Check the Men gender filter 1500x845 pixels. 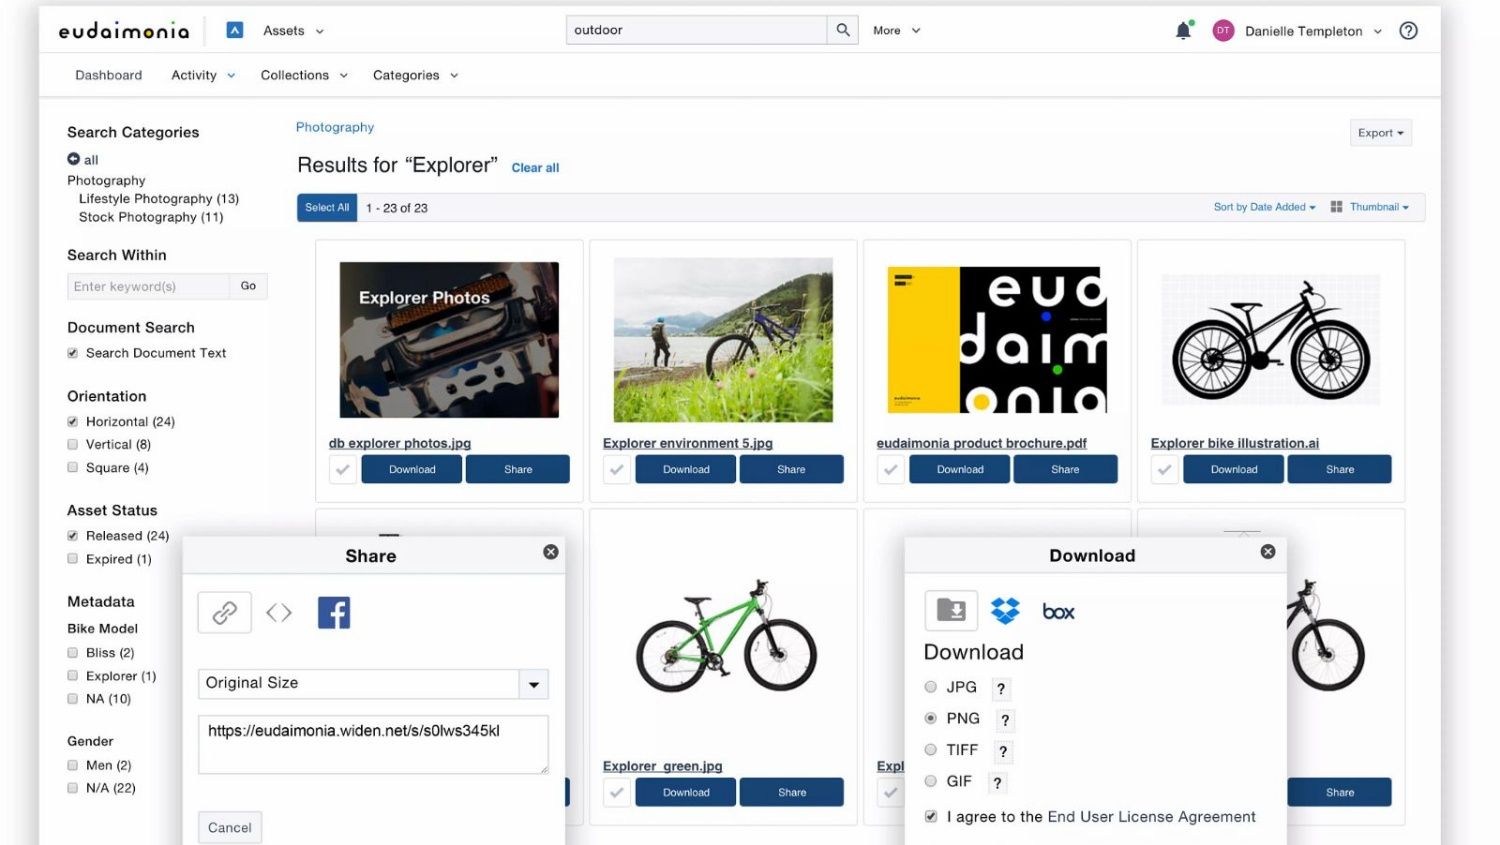(x=72, y=766)
